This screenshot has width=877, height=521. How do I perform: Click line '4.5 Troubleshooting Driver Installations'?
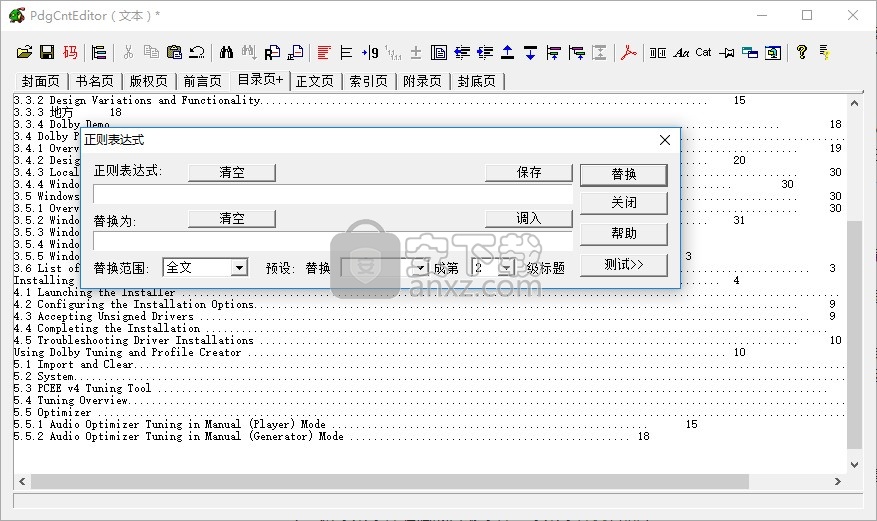[x=134, y=340]
